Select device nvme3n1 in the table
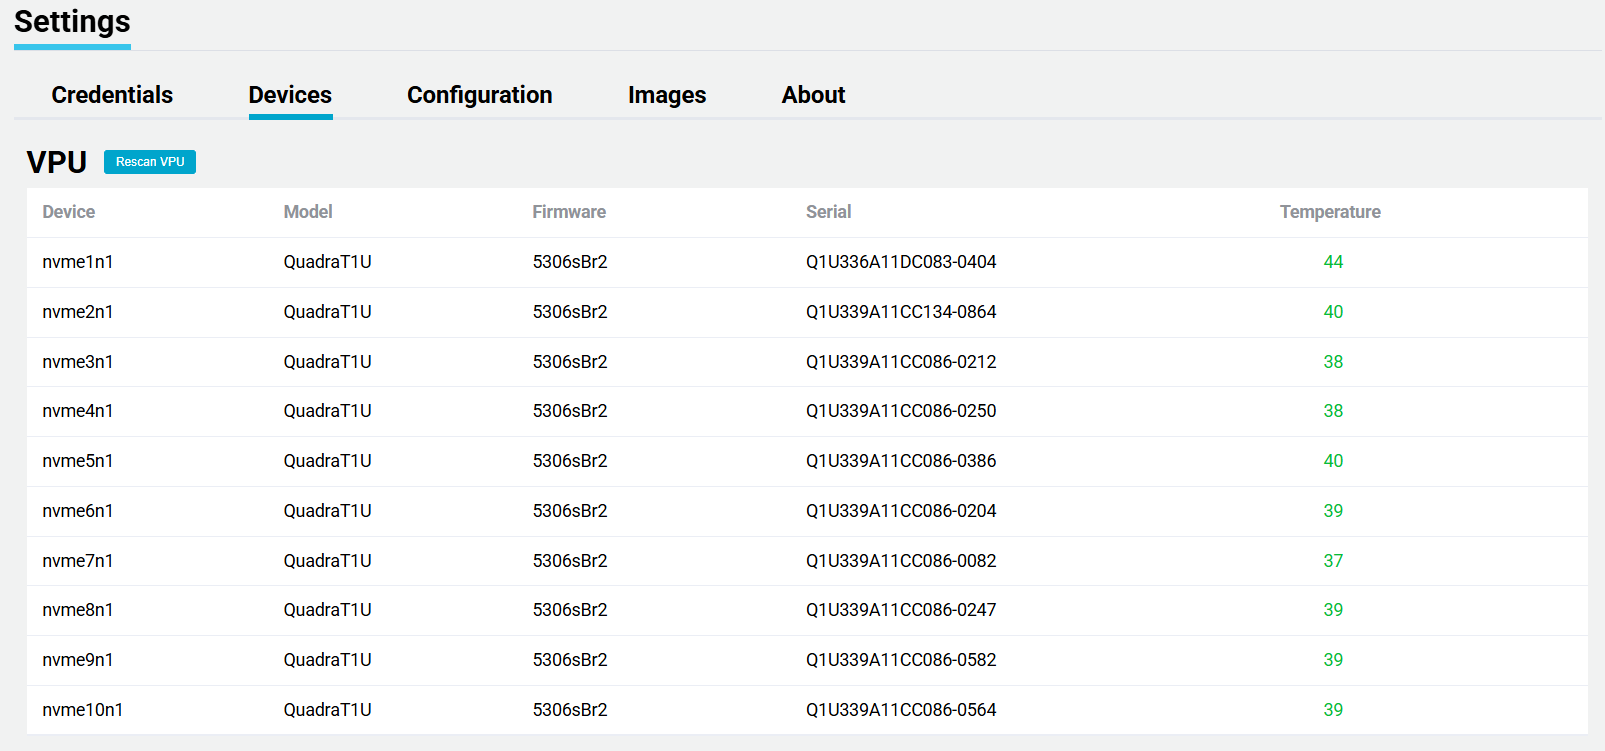 [78, 362]
